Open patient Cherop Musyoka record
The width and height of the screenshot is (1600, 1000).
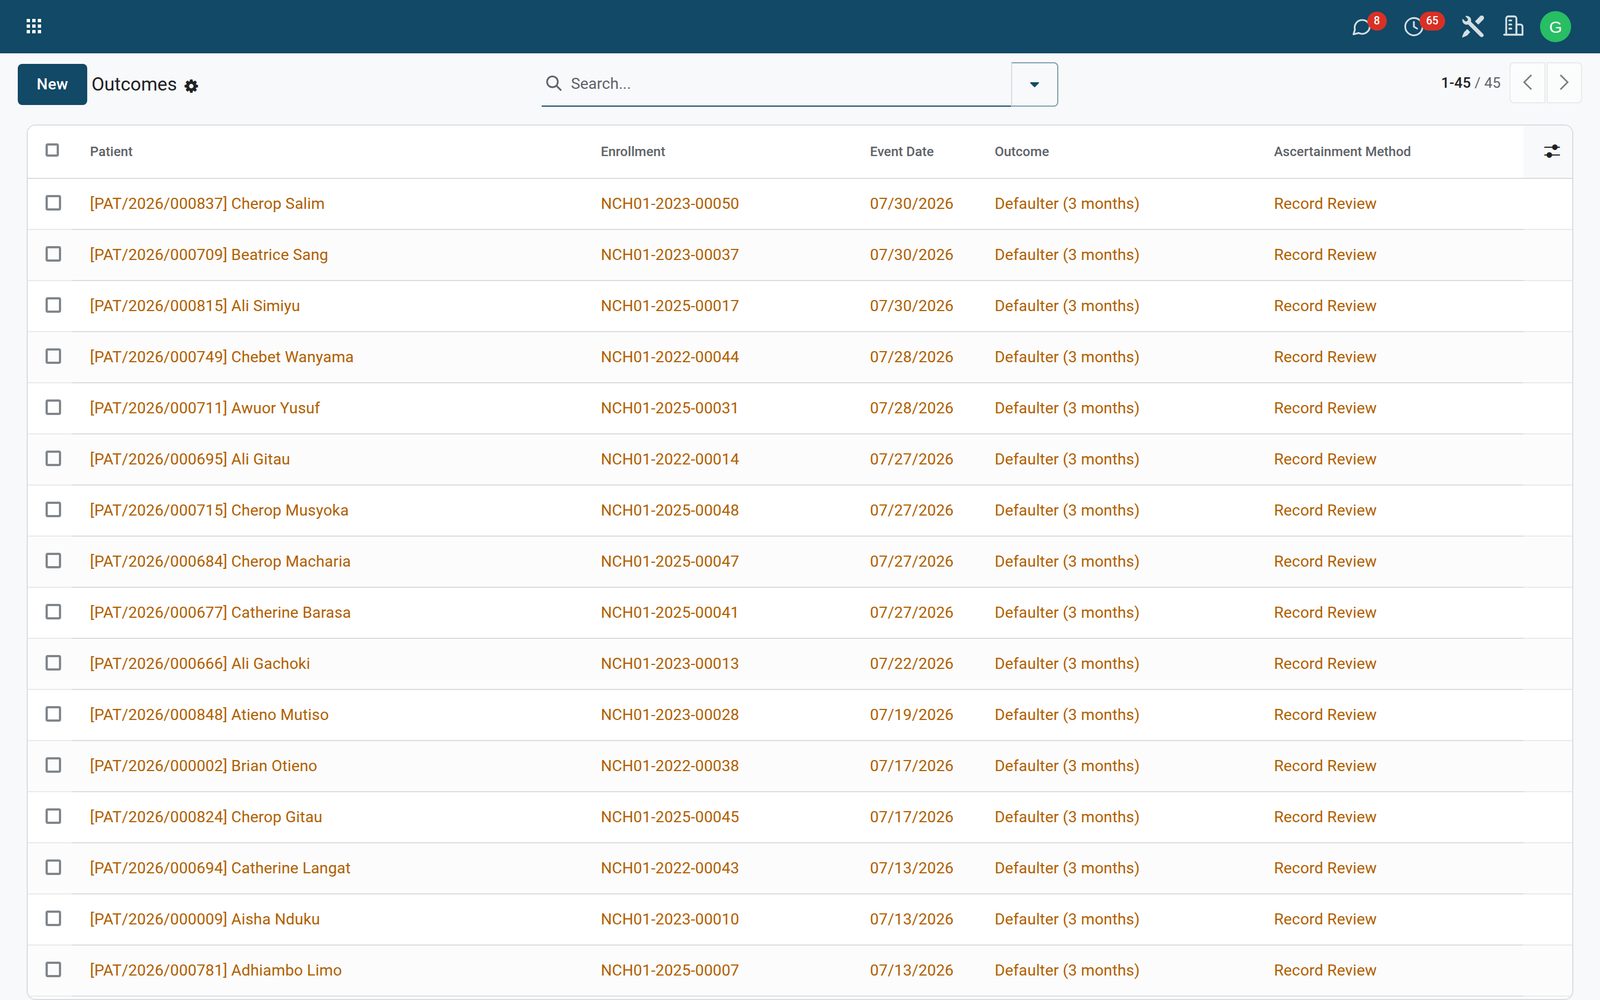click(x=219, y=510)
